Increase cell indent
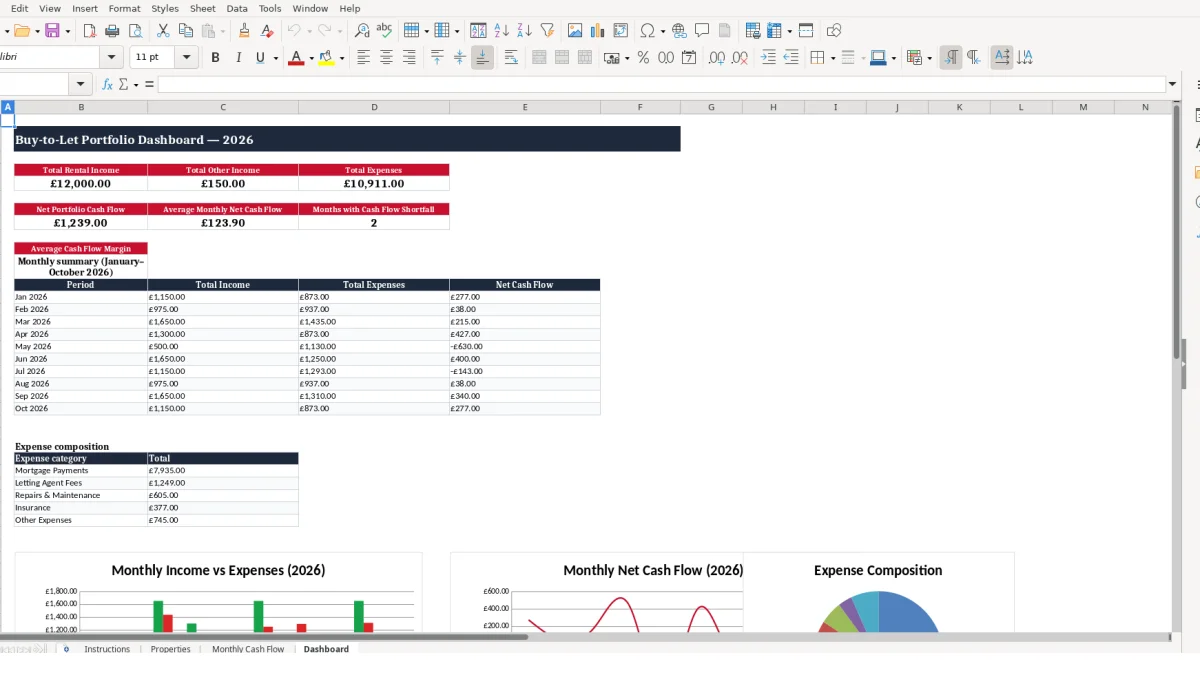Viewport: 1200px width, 675px height. click(x=768, y=58)
